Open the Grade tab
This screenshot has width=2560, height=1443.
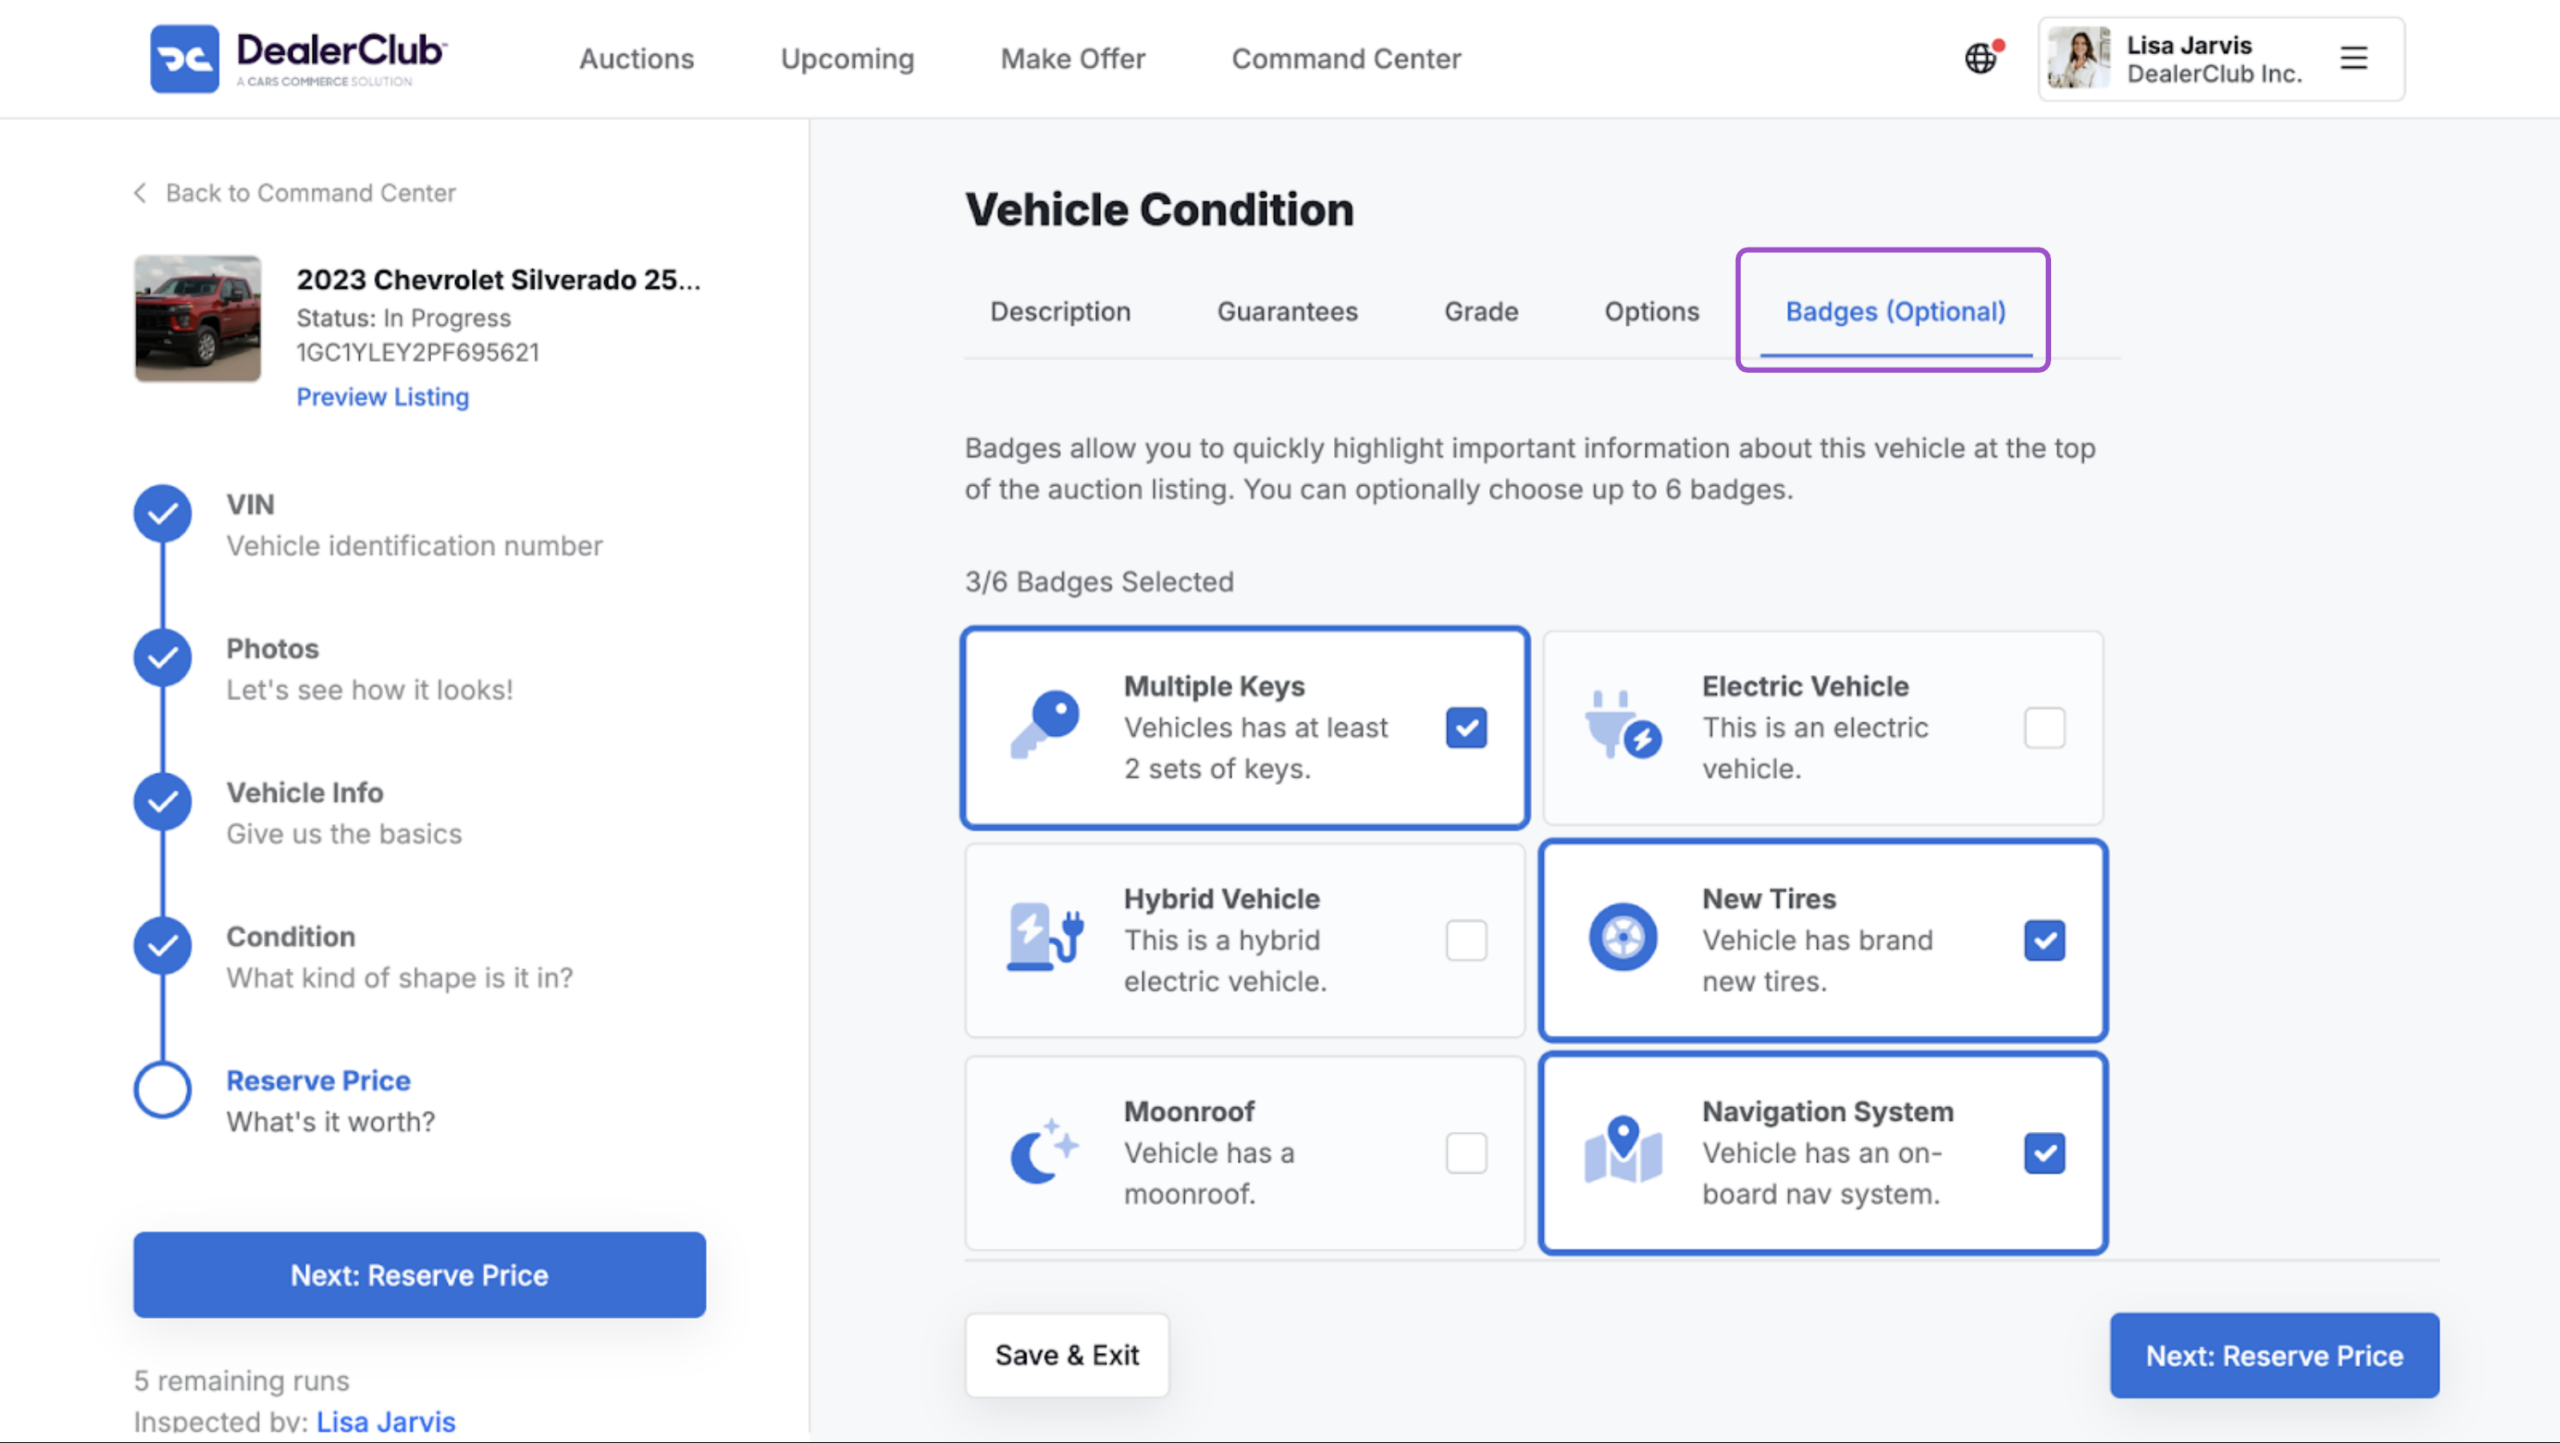point(1481,312)
